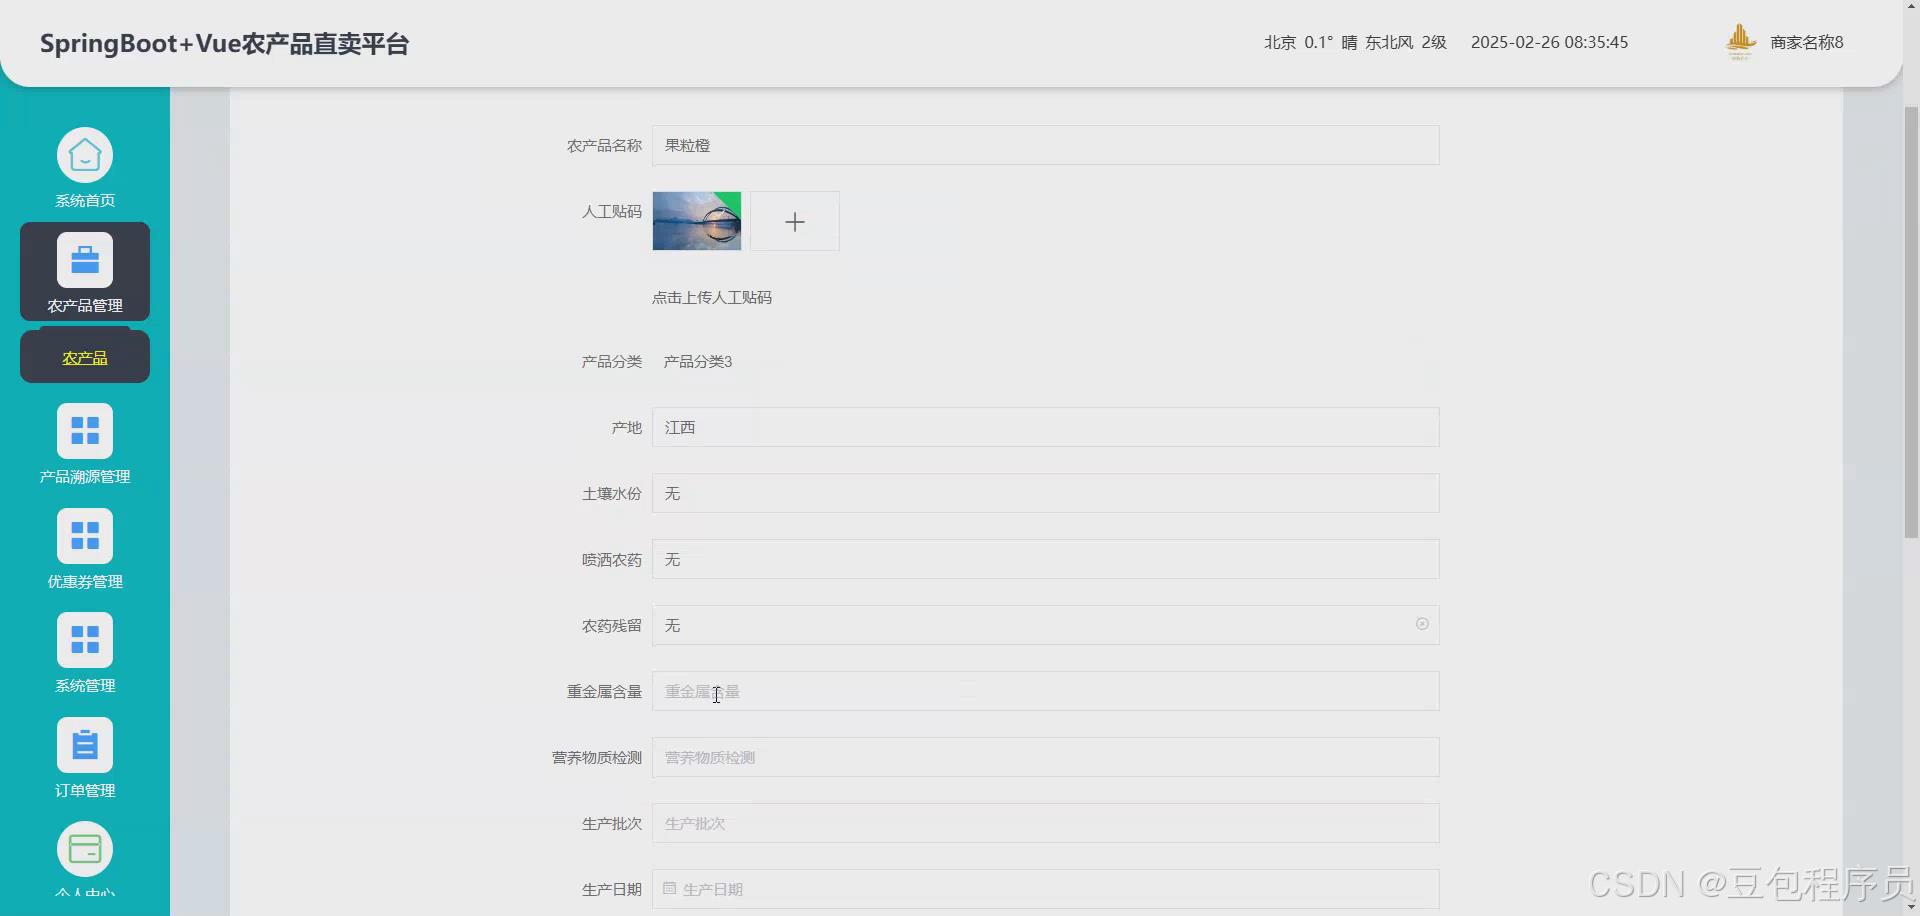The image size is (1920, 916).
Task: Open 订单管理 via its clipboard icon
Action: [x=85, y=744]
